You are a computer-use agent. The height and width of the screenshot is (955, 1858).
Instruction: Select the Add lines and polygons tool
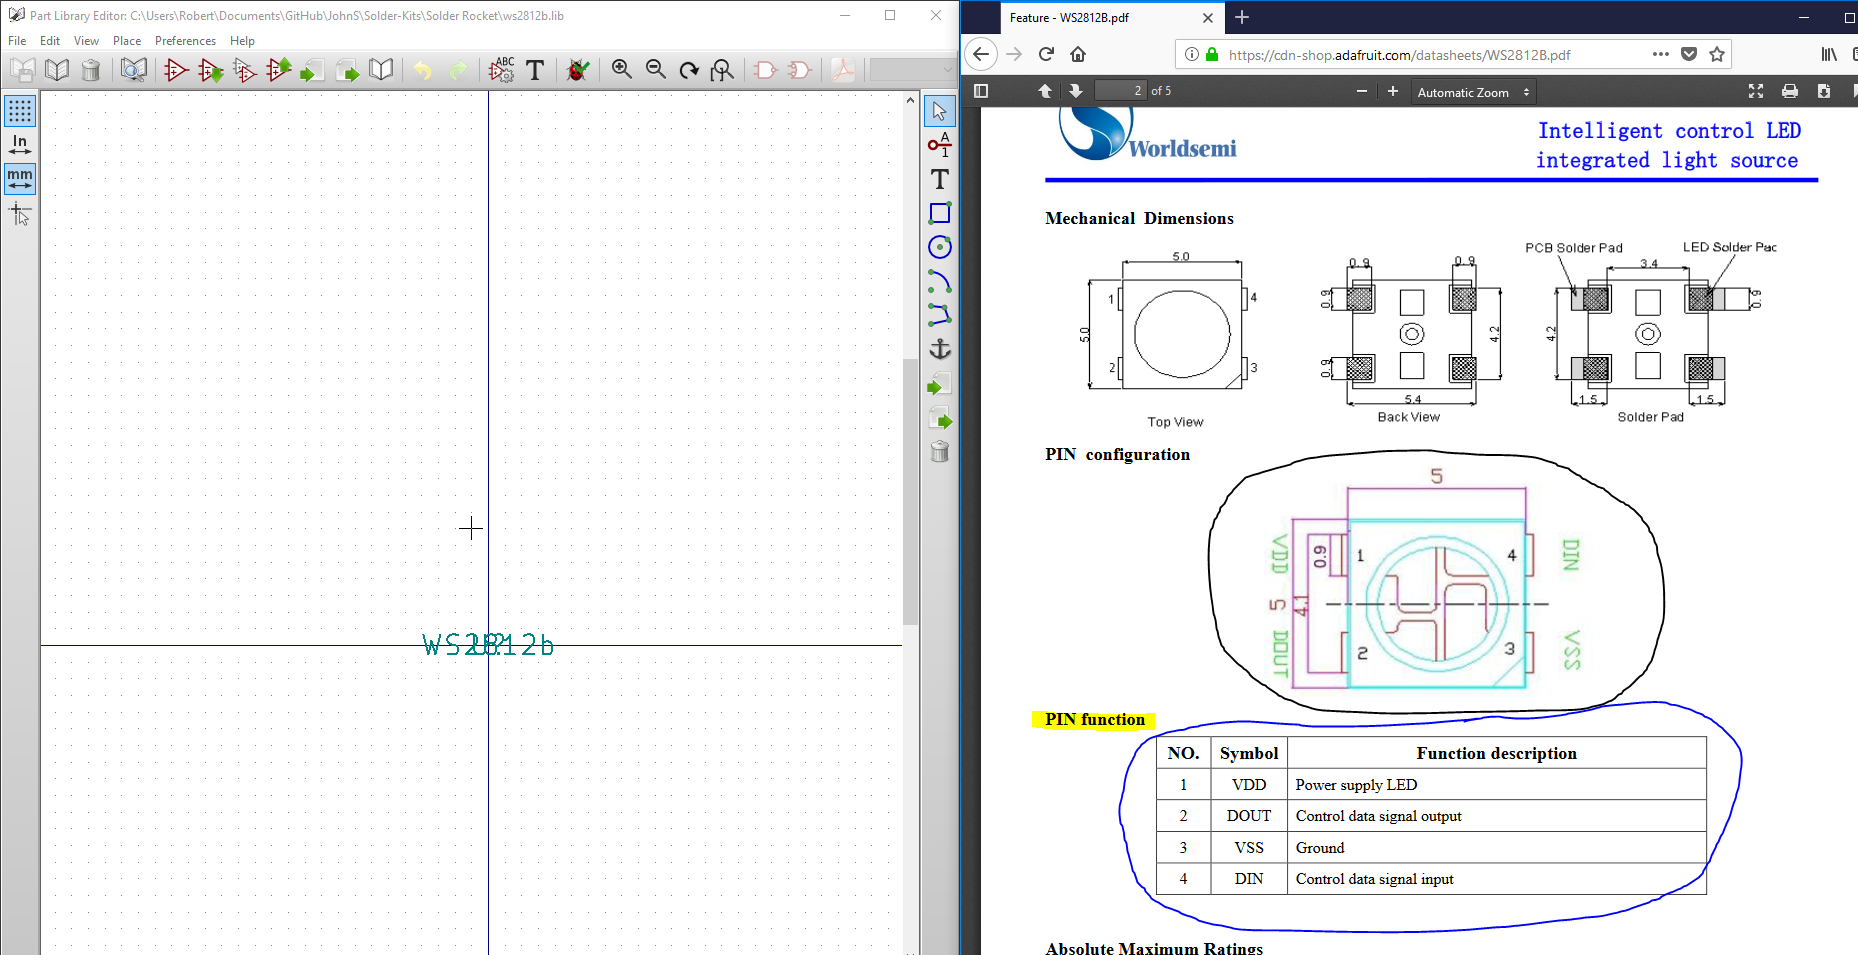939,315
